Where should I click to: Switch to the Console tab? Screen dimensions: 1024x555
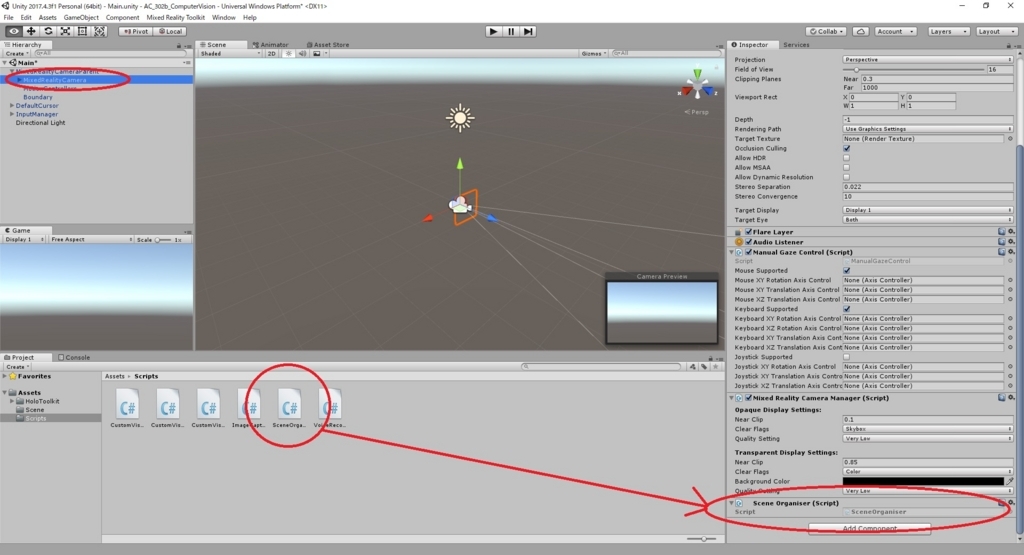click(x=74, y=358)
